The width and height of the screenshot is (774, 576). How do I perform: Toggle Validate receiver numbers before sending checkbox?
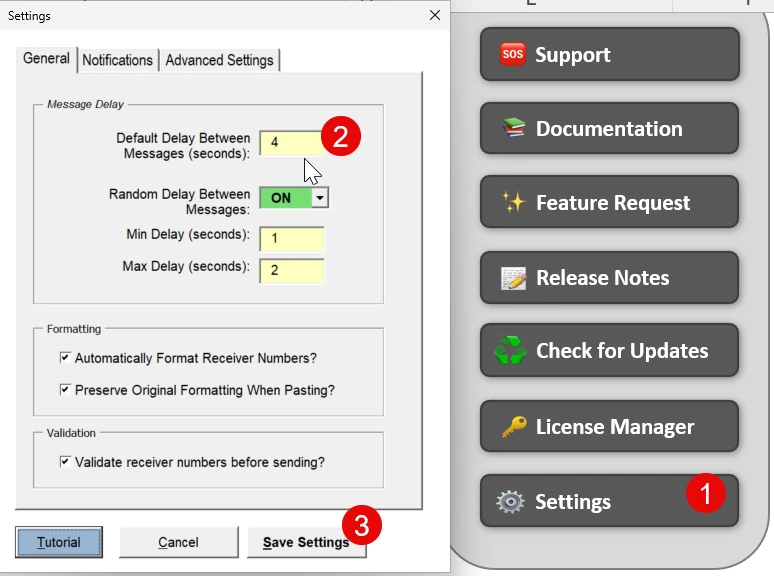65,461
